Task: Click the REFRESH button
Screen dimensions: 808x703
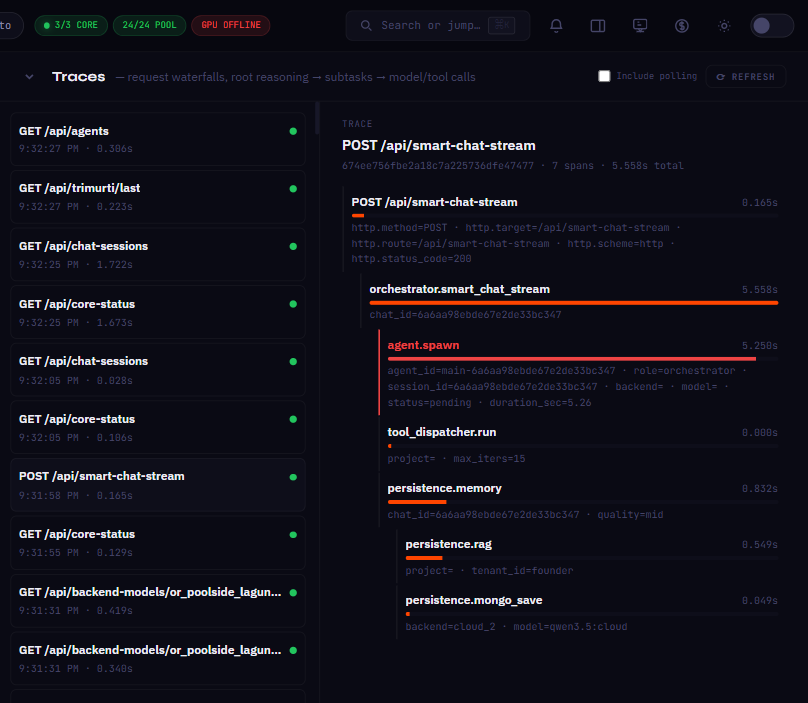Action: [745, 76]
